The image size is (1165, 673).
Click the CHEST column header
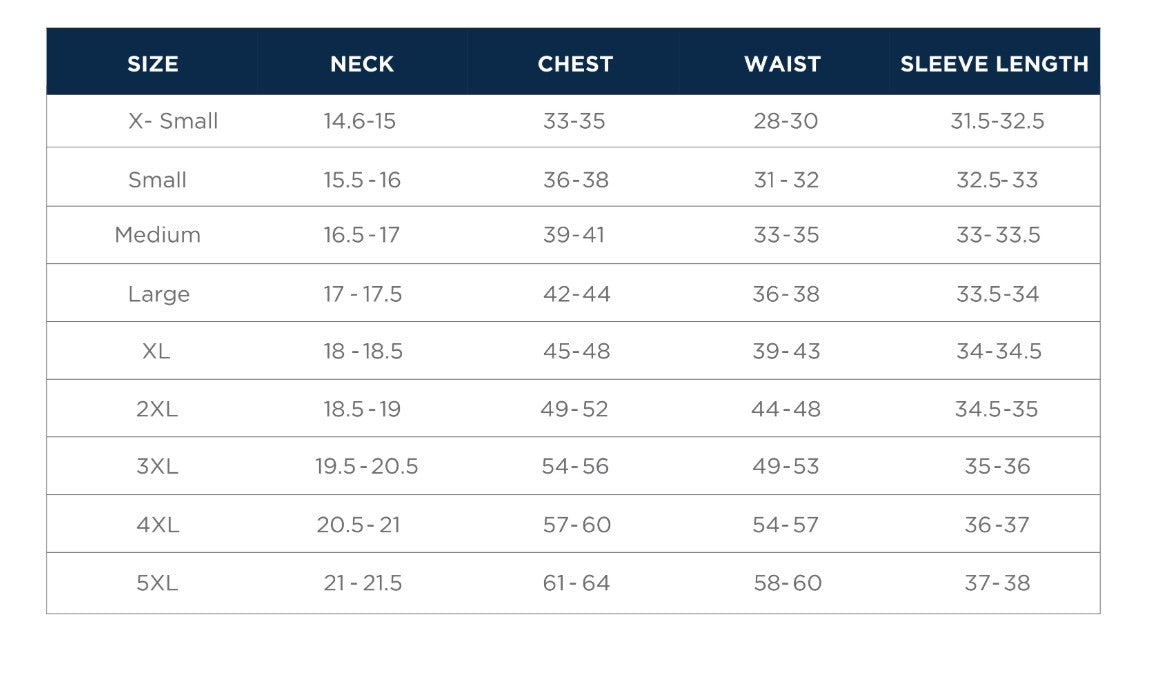[x=575, y=64]
